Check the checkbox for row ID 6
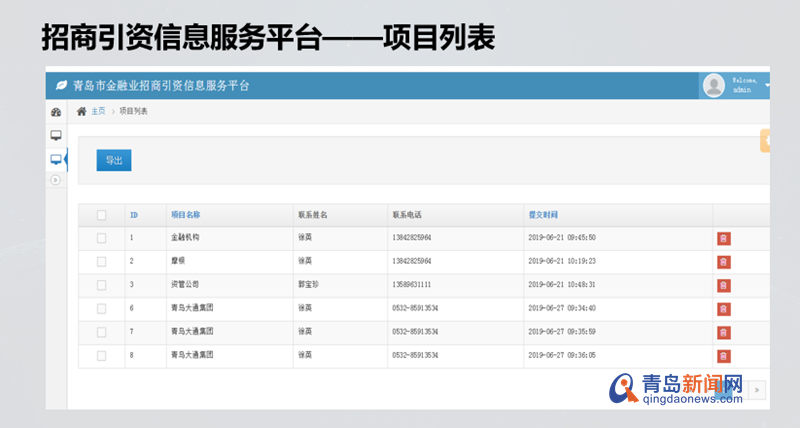Screen dimensions: 800x428 point(101,308)
